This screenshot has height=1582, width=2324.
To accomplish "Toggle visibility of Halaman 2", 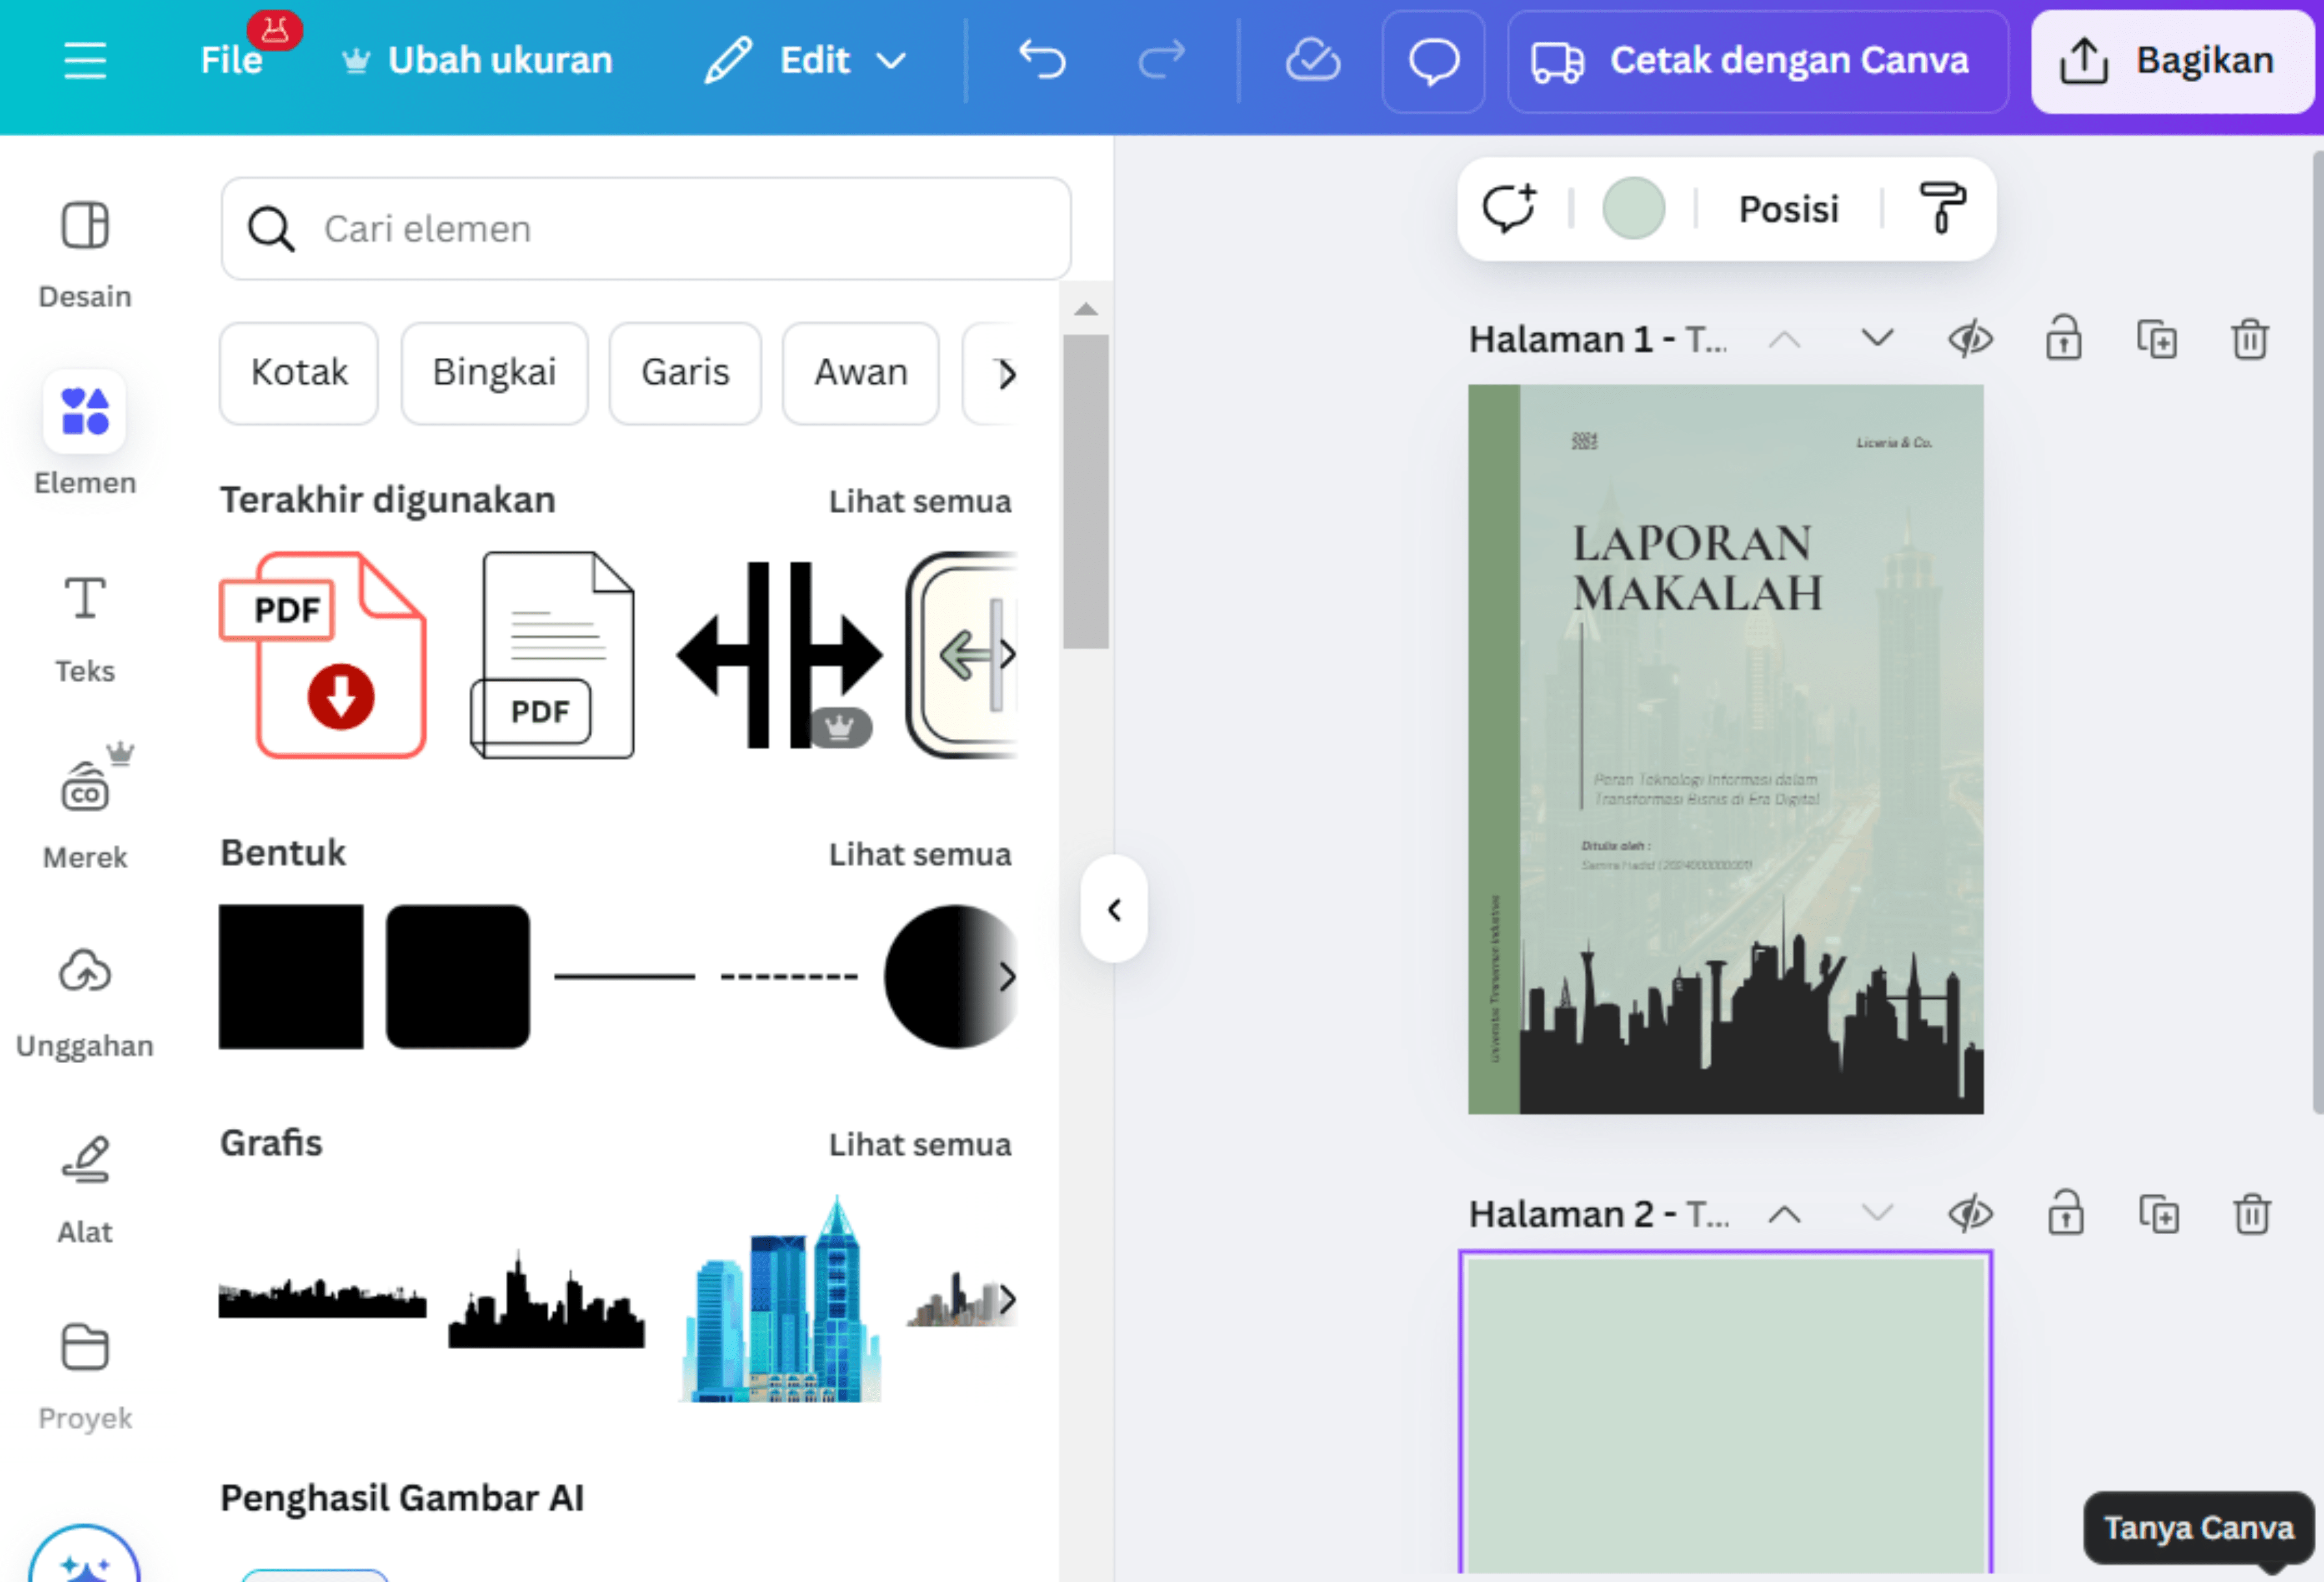I will click(1970, 1214).
